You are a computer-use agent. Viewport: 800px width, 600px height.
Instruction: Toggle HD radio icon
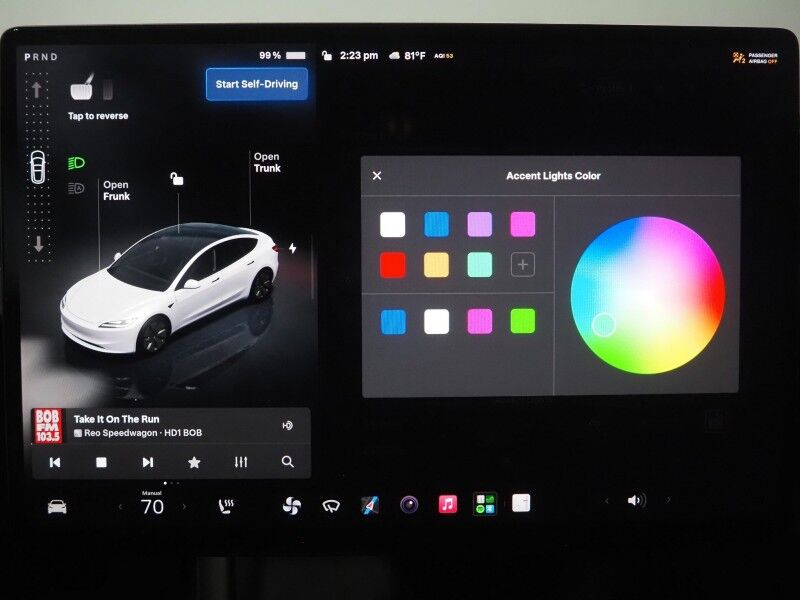pos(288,426)
